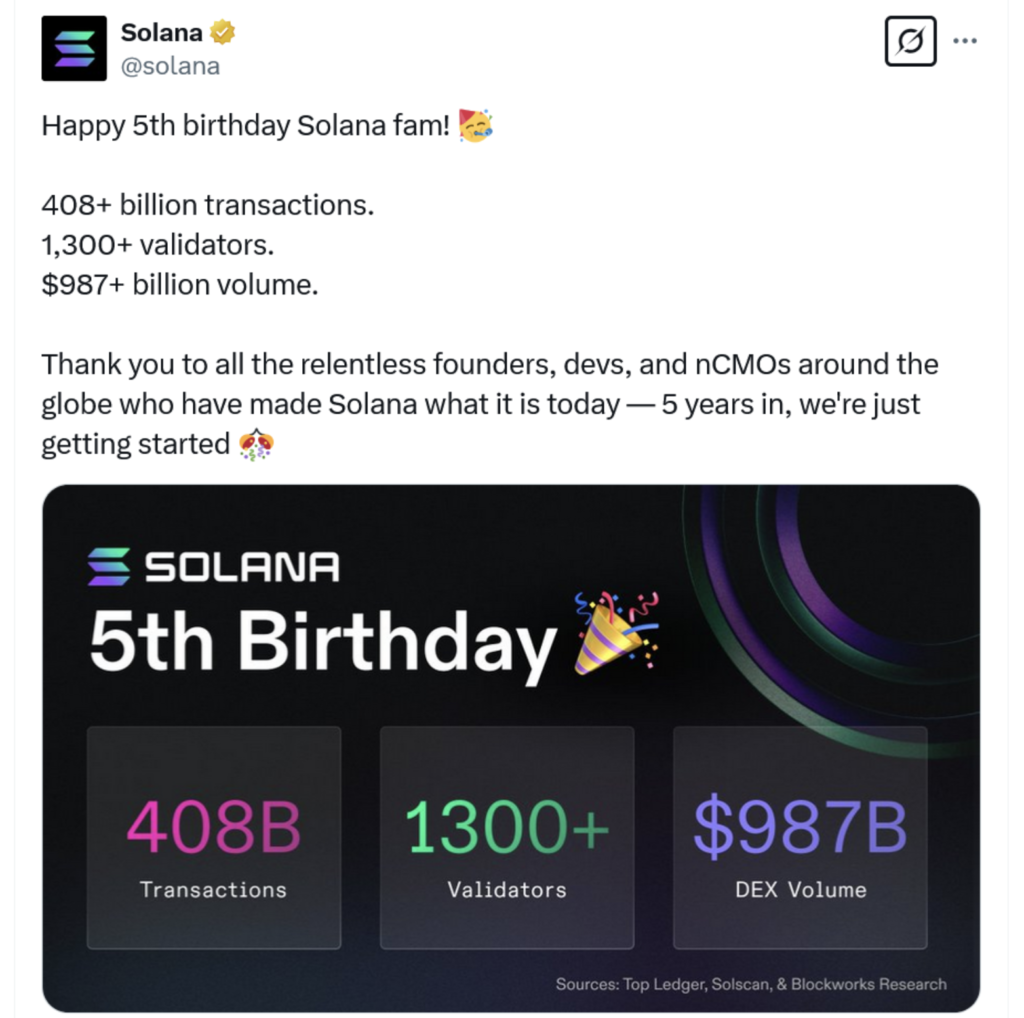The height and width of the screenshot is (1018, 1024).
Task: Click the 'DEX Volume' card label
Action: tap(800, 889)
